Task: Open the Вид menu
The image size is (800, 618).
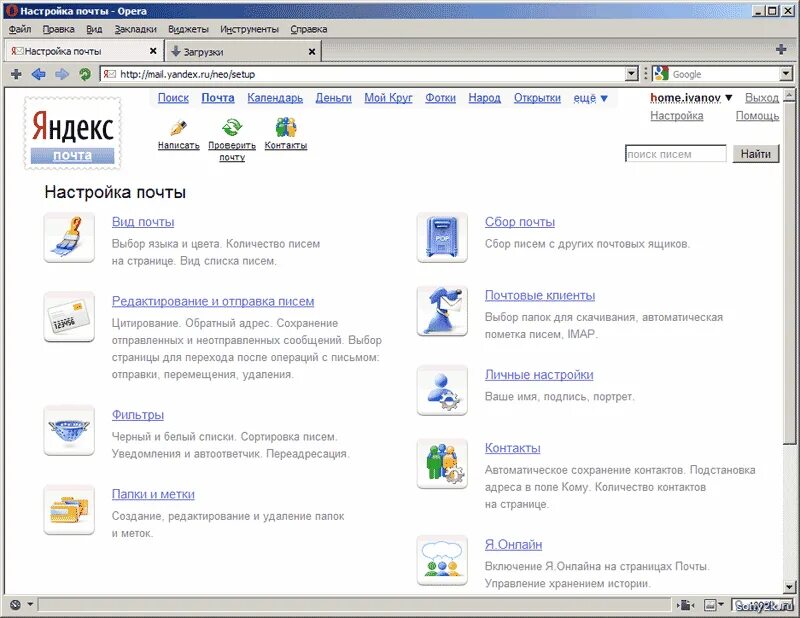Action: [x=94, y=29]
